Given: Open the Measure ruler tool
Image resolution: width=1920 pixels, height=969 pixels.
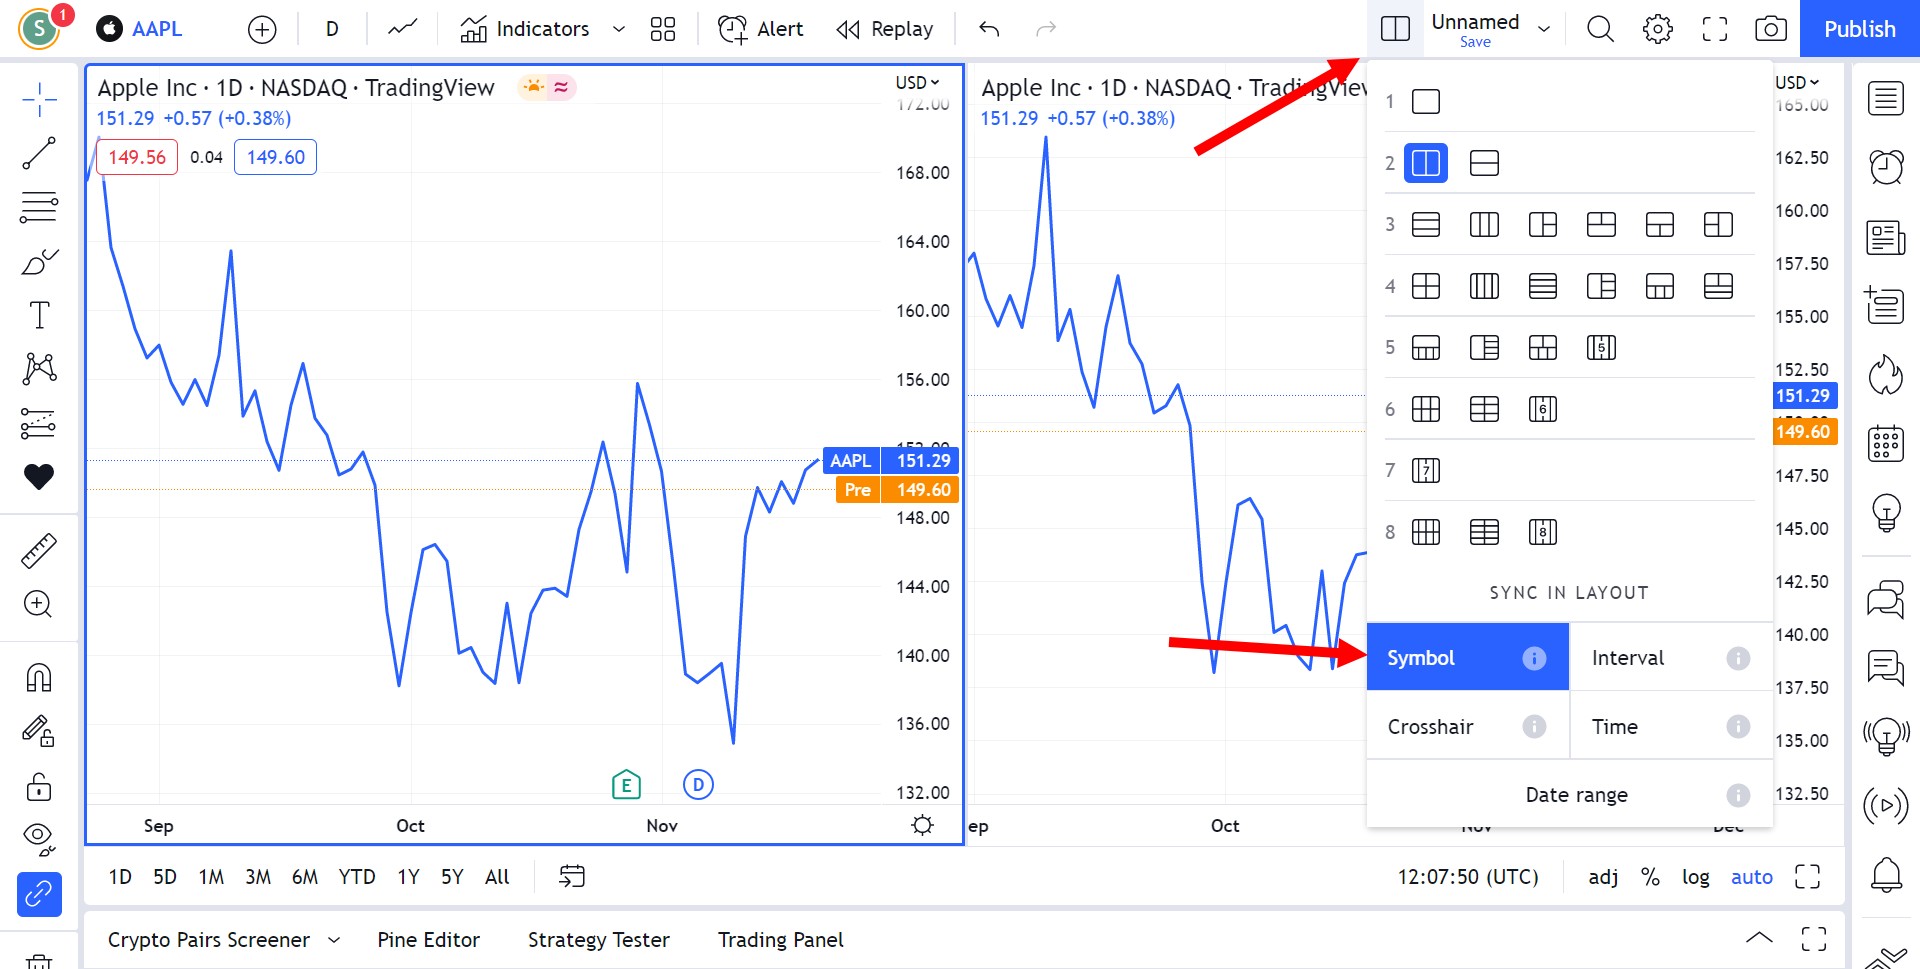Looking at the screenshot, I should tap(40, 549).
